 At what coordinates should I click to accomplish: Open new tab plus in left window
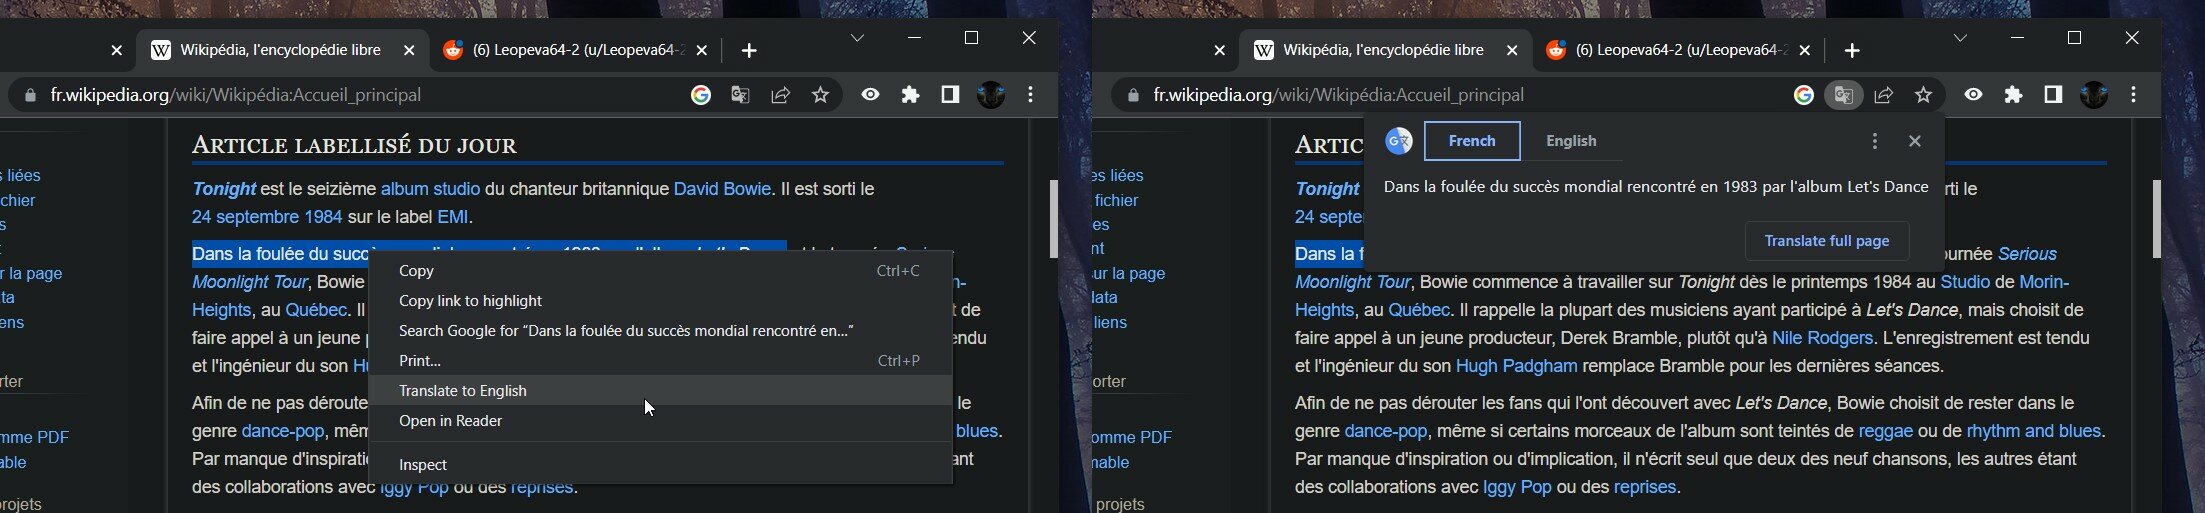(749, 50)
